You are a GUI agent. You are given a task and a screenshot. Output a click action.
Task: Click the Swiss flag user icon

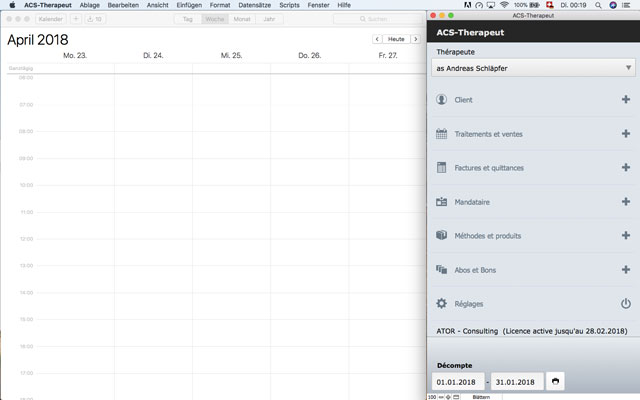click(x=549, y=5)
